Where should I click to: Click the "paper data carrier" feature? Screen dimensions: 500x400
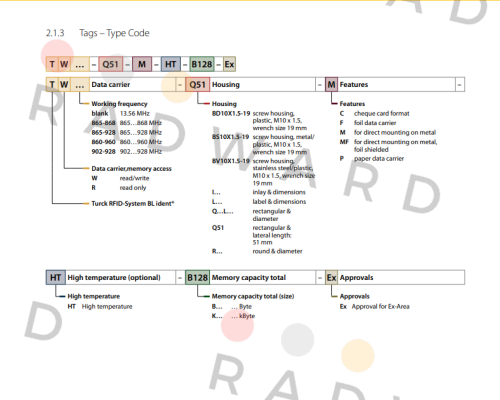click(379, 158)
